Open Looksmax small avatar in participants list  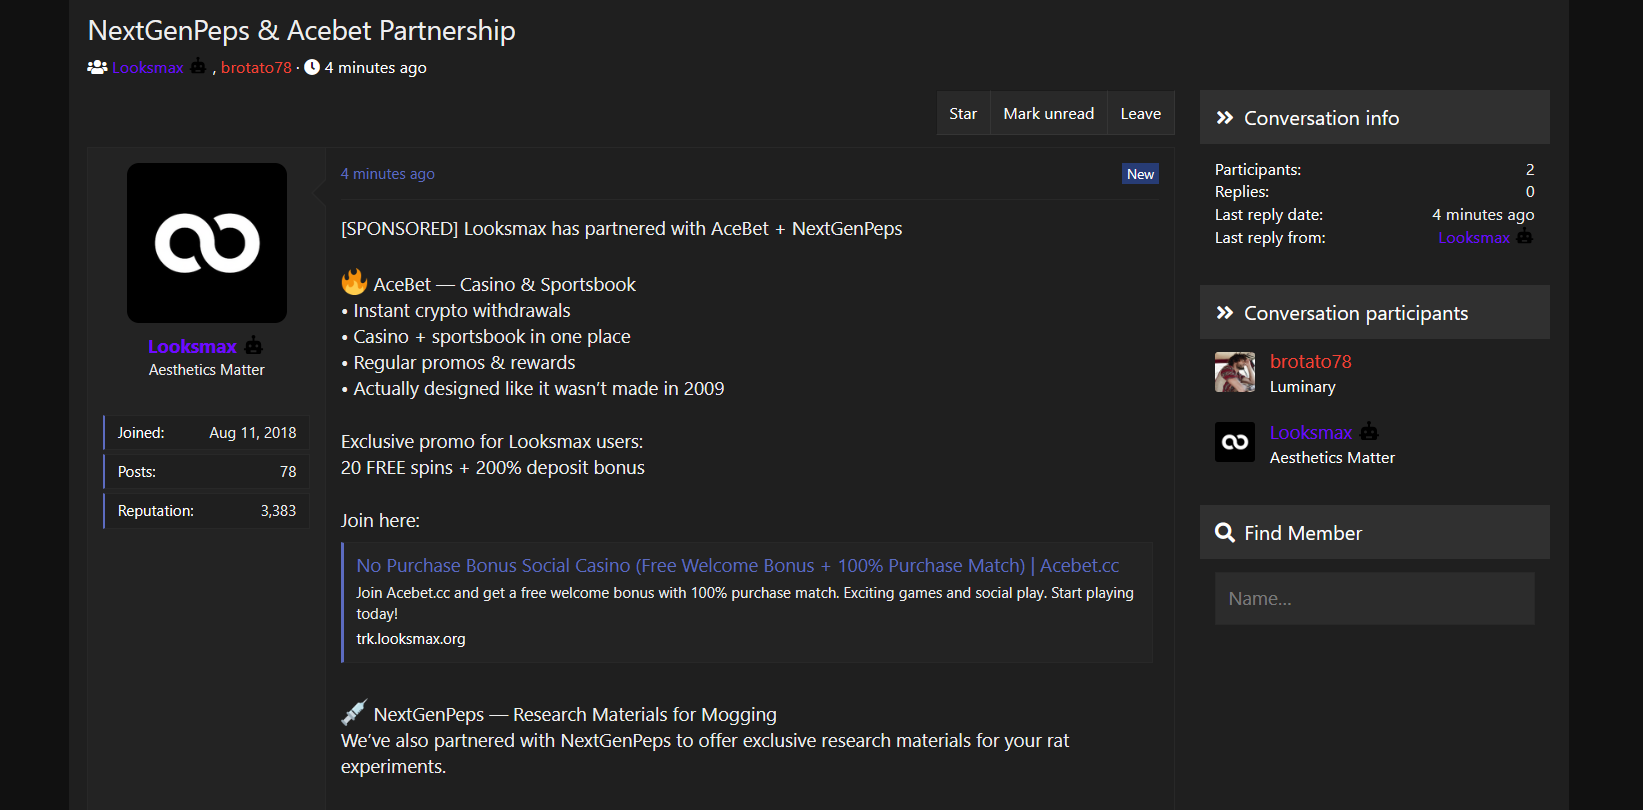(1235, 442)
